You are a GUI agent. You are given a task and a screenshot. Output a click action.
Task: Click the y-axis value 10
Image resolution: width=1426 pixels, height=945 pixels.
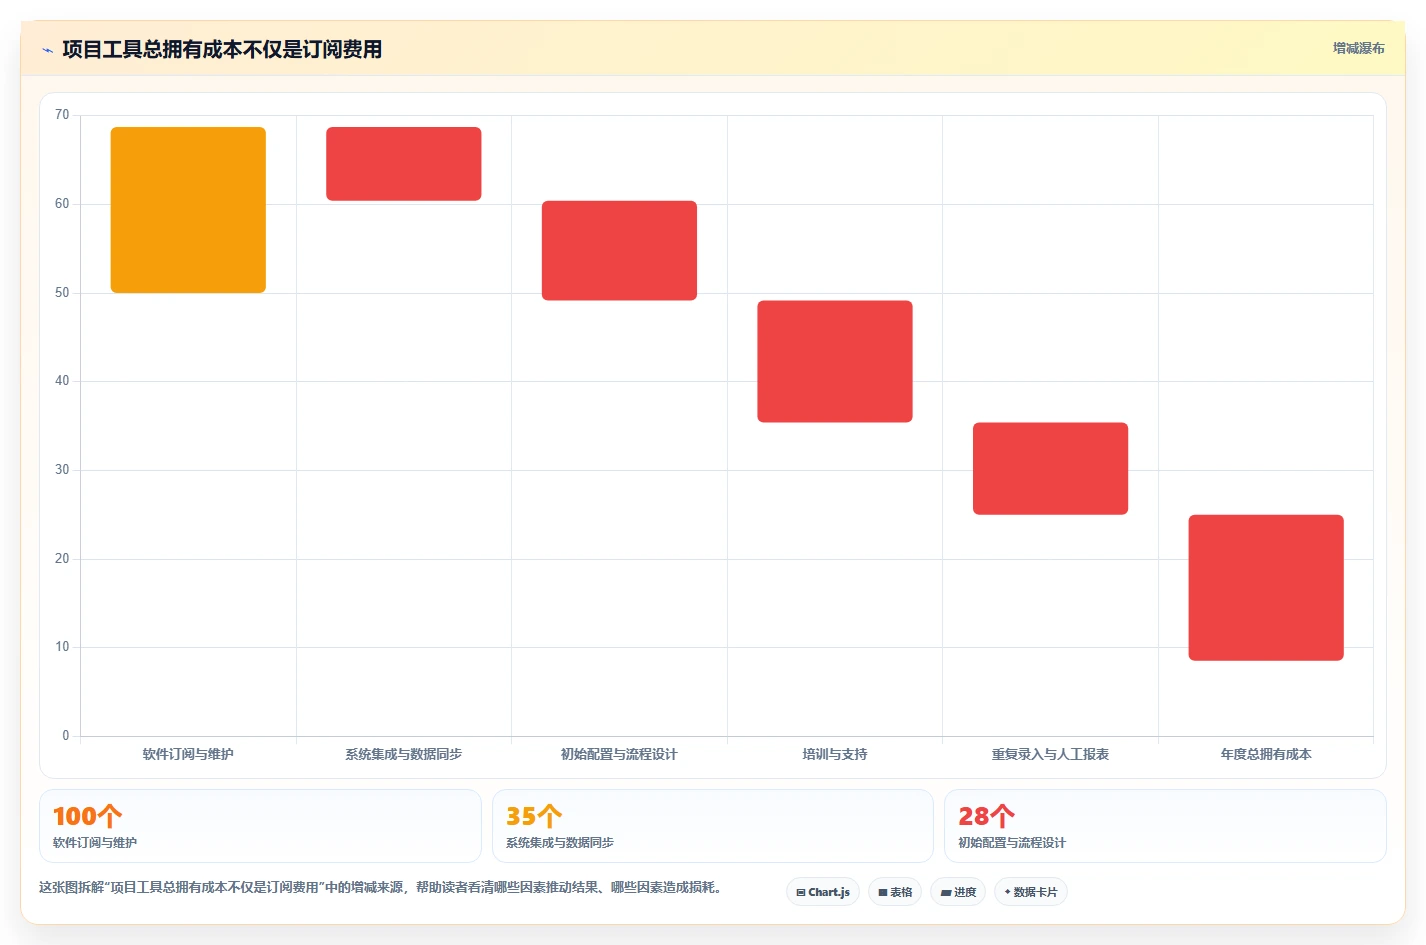62,647
